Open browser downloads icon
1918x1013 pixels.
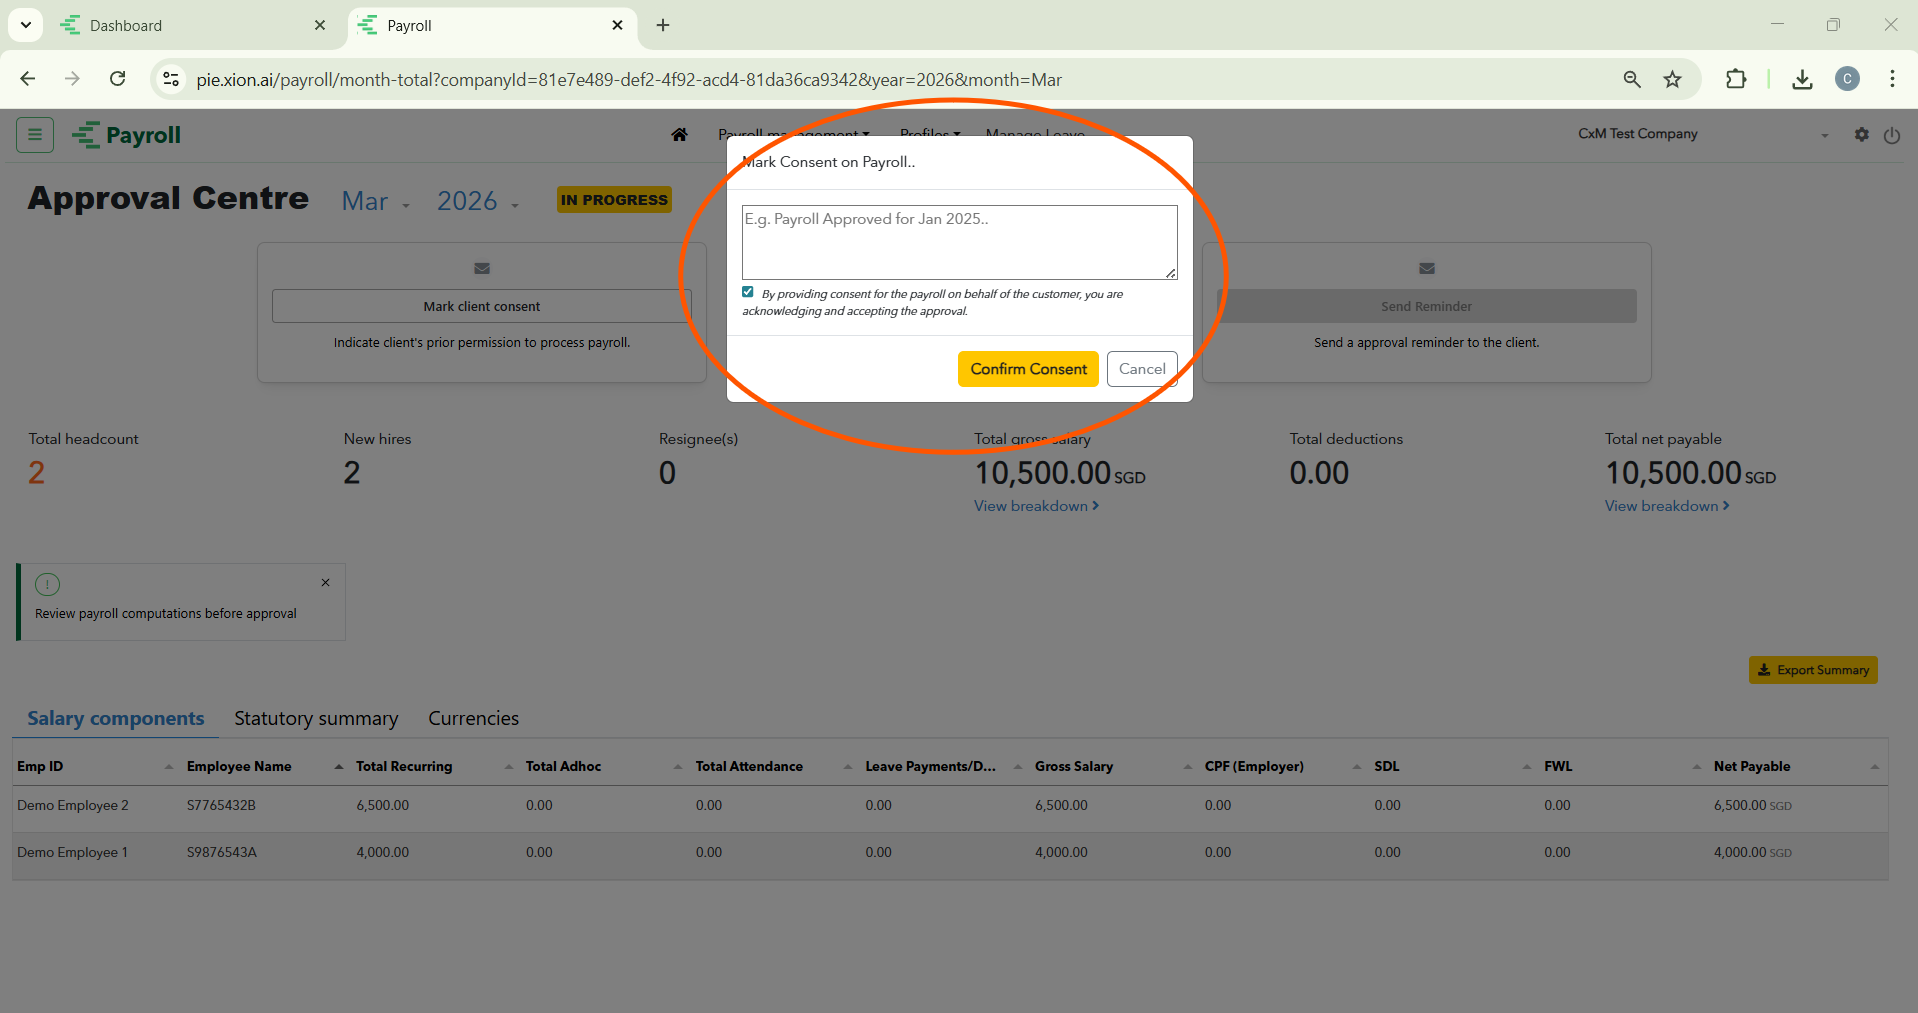(1802, 80)
